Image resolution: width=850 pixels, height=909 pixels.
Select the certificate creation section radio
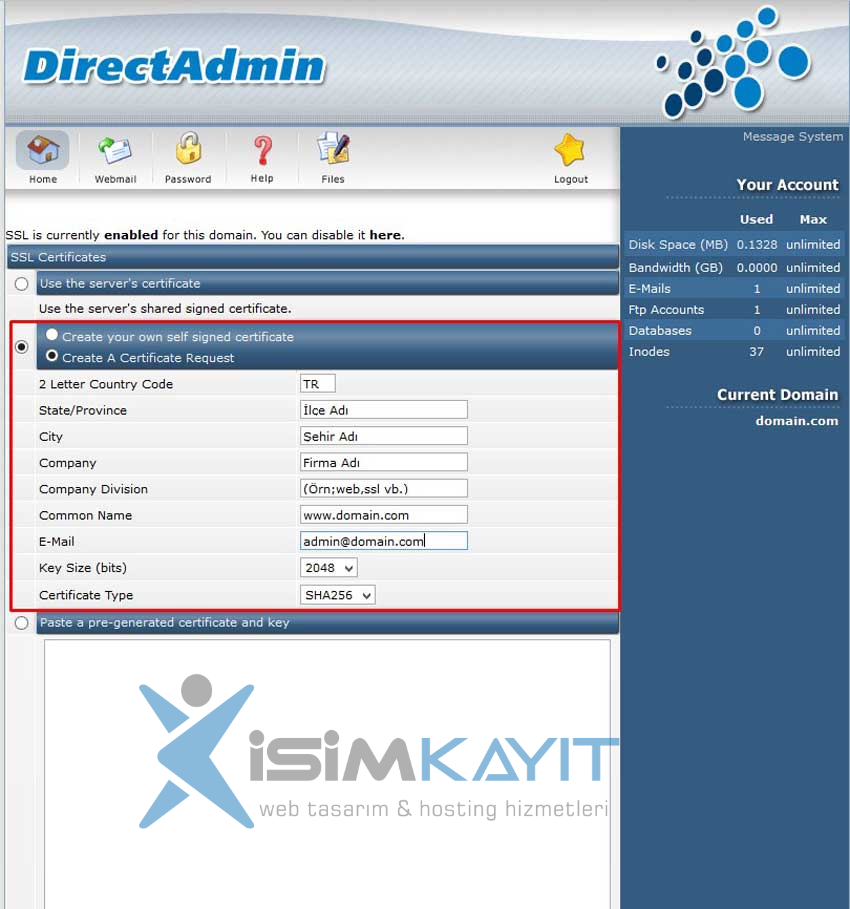21,347
